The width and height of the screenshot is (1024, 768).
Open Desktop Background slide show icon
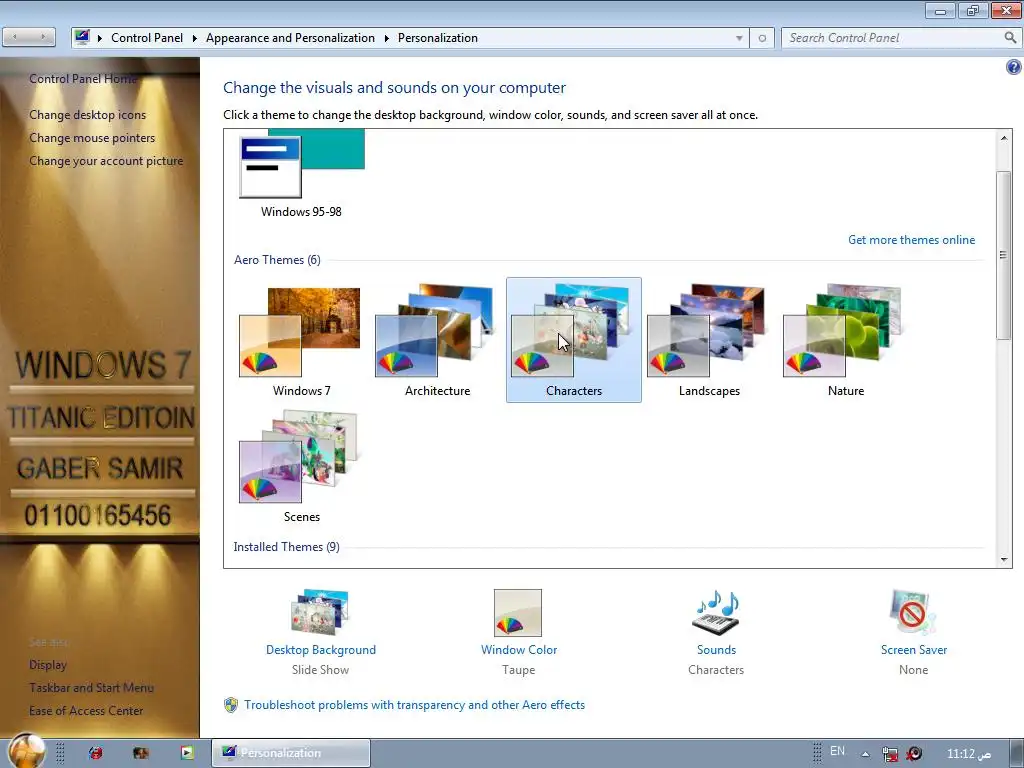320,613
